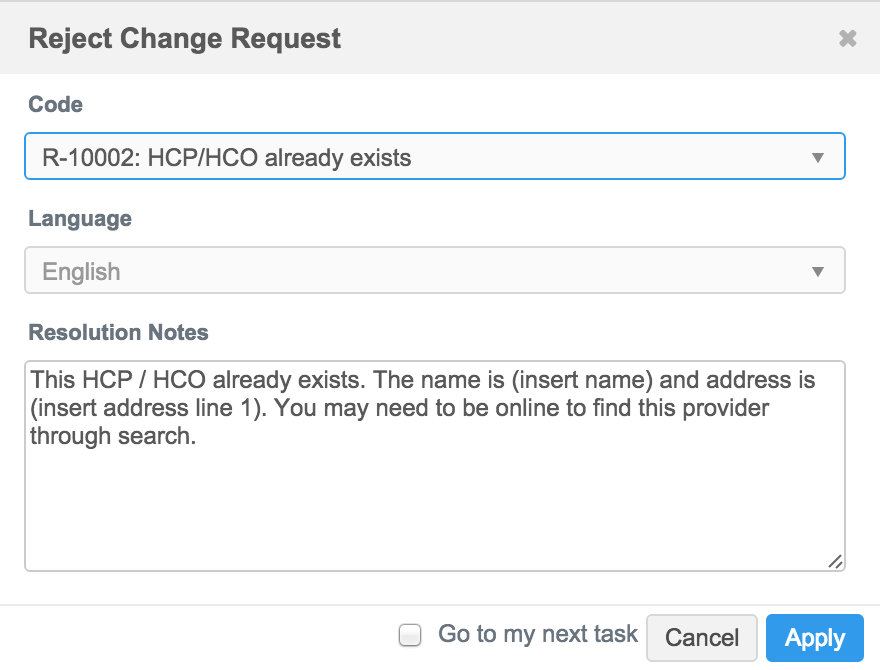Screen dimensions: 880x670
Task: Click the "English" language value
Action: [81, 272]
